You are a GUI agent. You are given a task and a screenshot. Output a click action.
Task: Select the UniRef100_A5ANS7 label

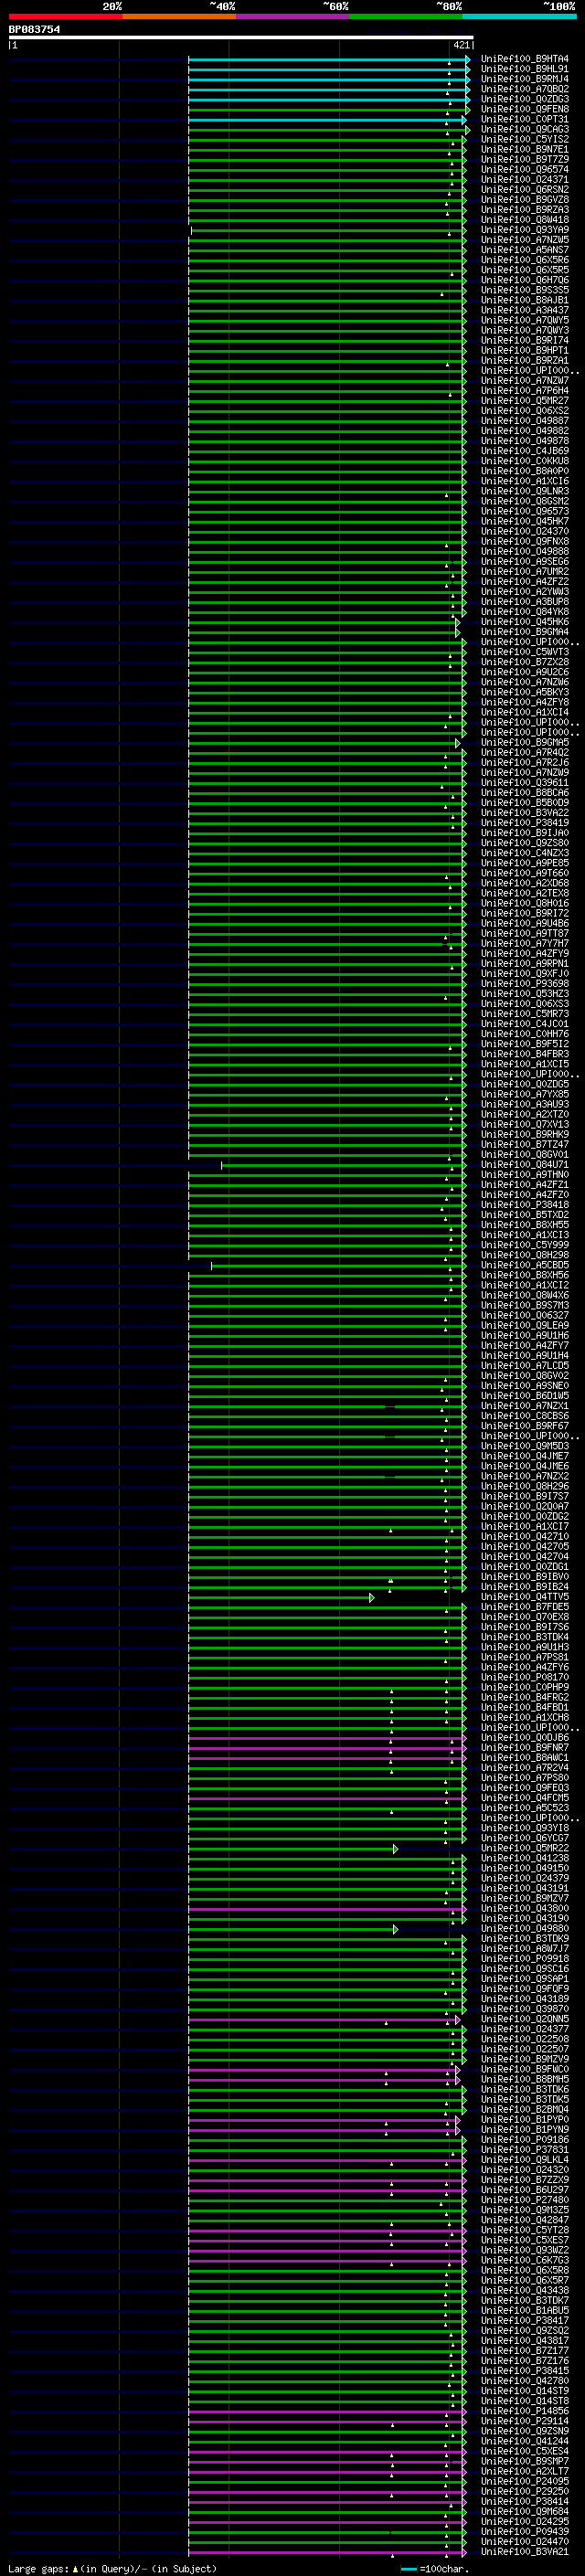point(525,250)
